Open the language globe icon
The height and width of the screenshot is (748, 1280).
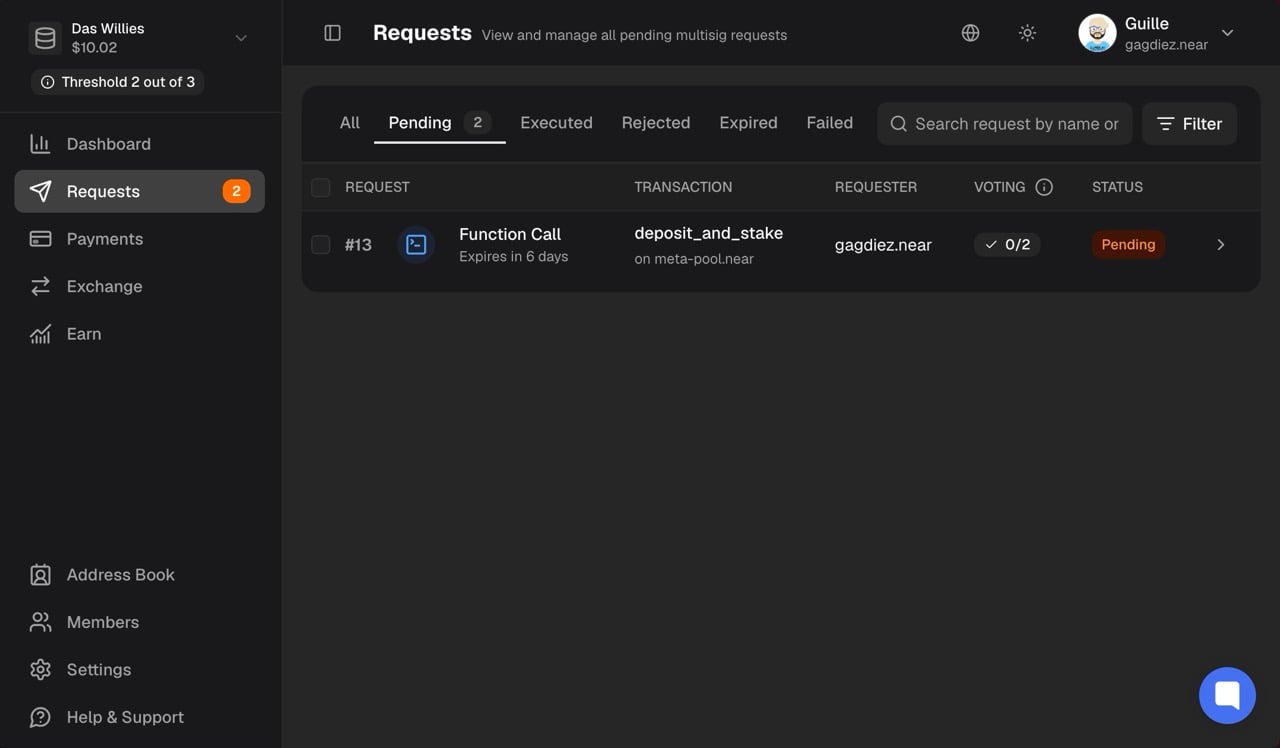(x=970, y=33)
